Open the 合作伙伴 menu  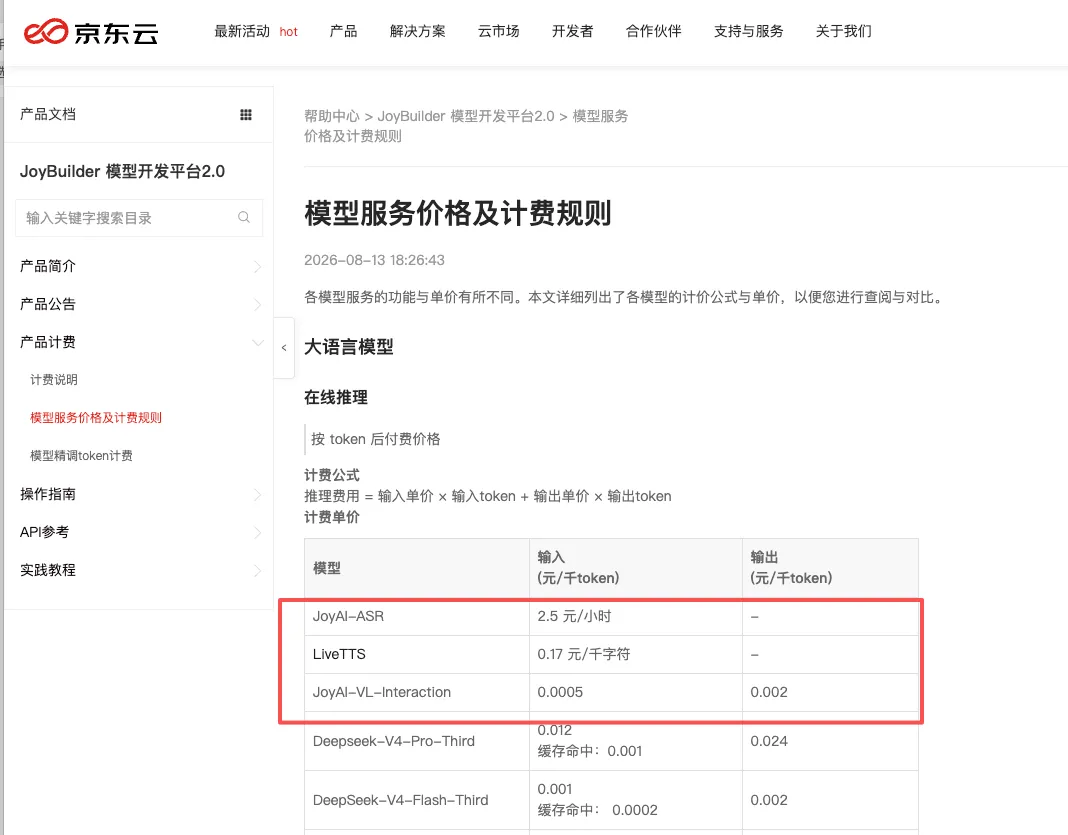point(653,31)
